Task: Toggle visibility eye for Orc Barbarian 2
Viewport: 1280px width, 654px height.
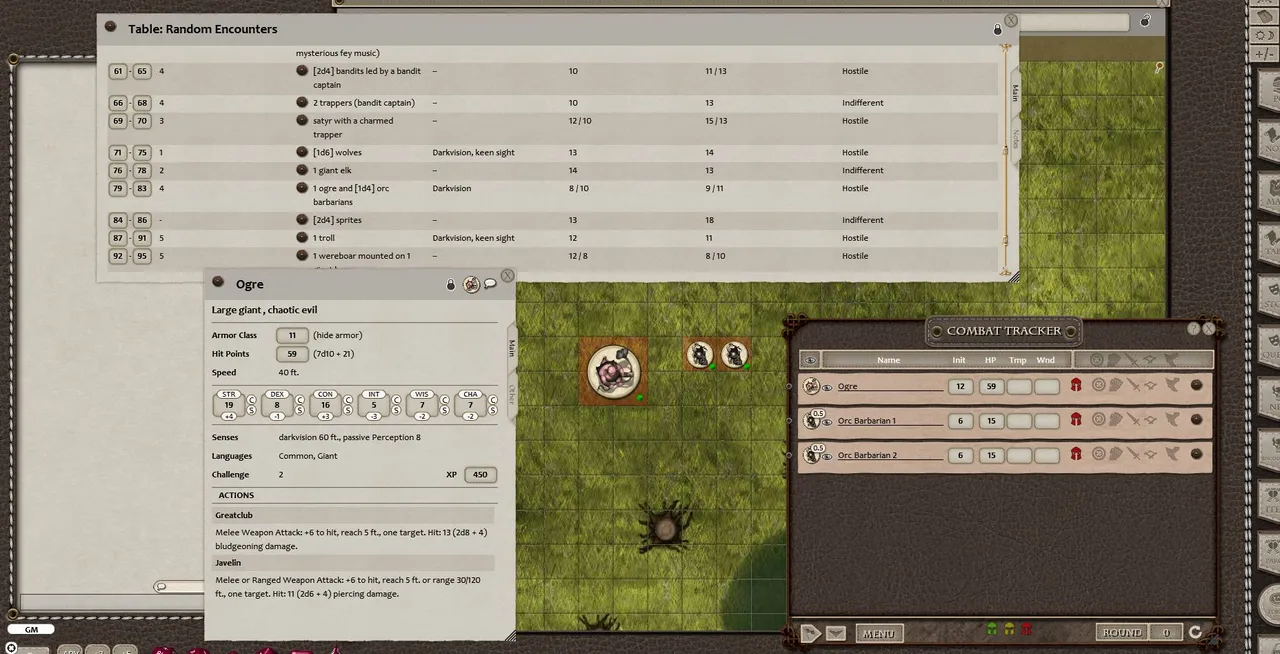Action: (x=828, y=456)
